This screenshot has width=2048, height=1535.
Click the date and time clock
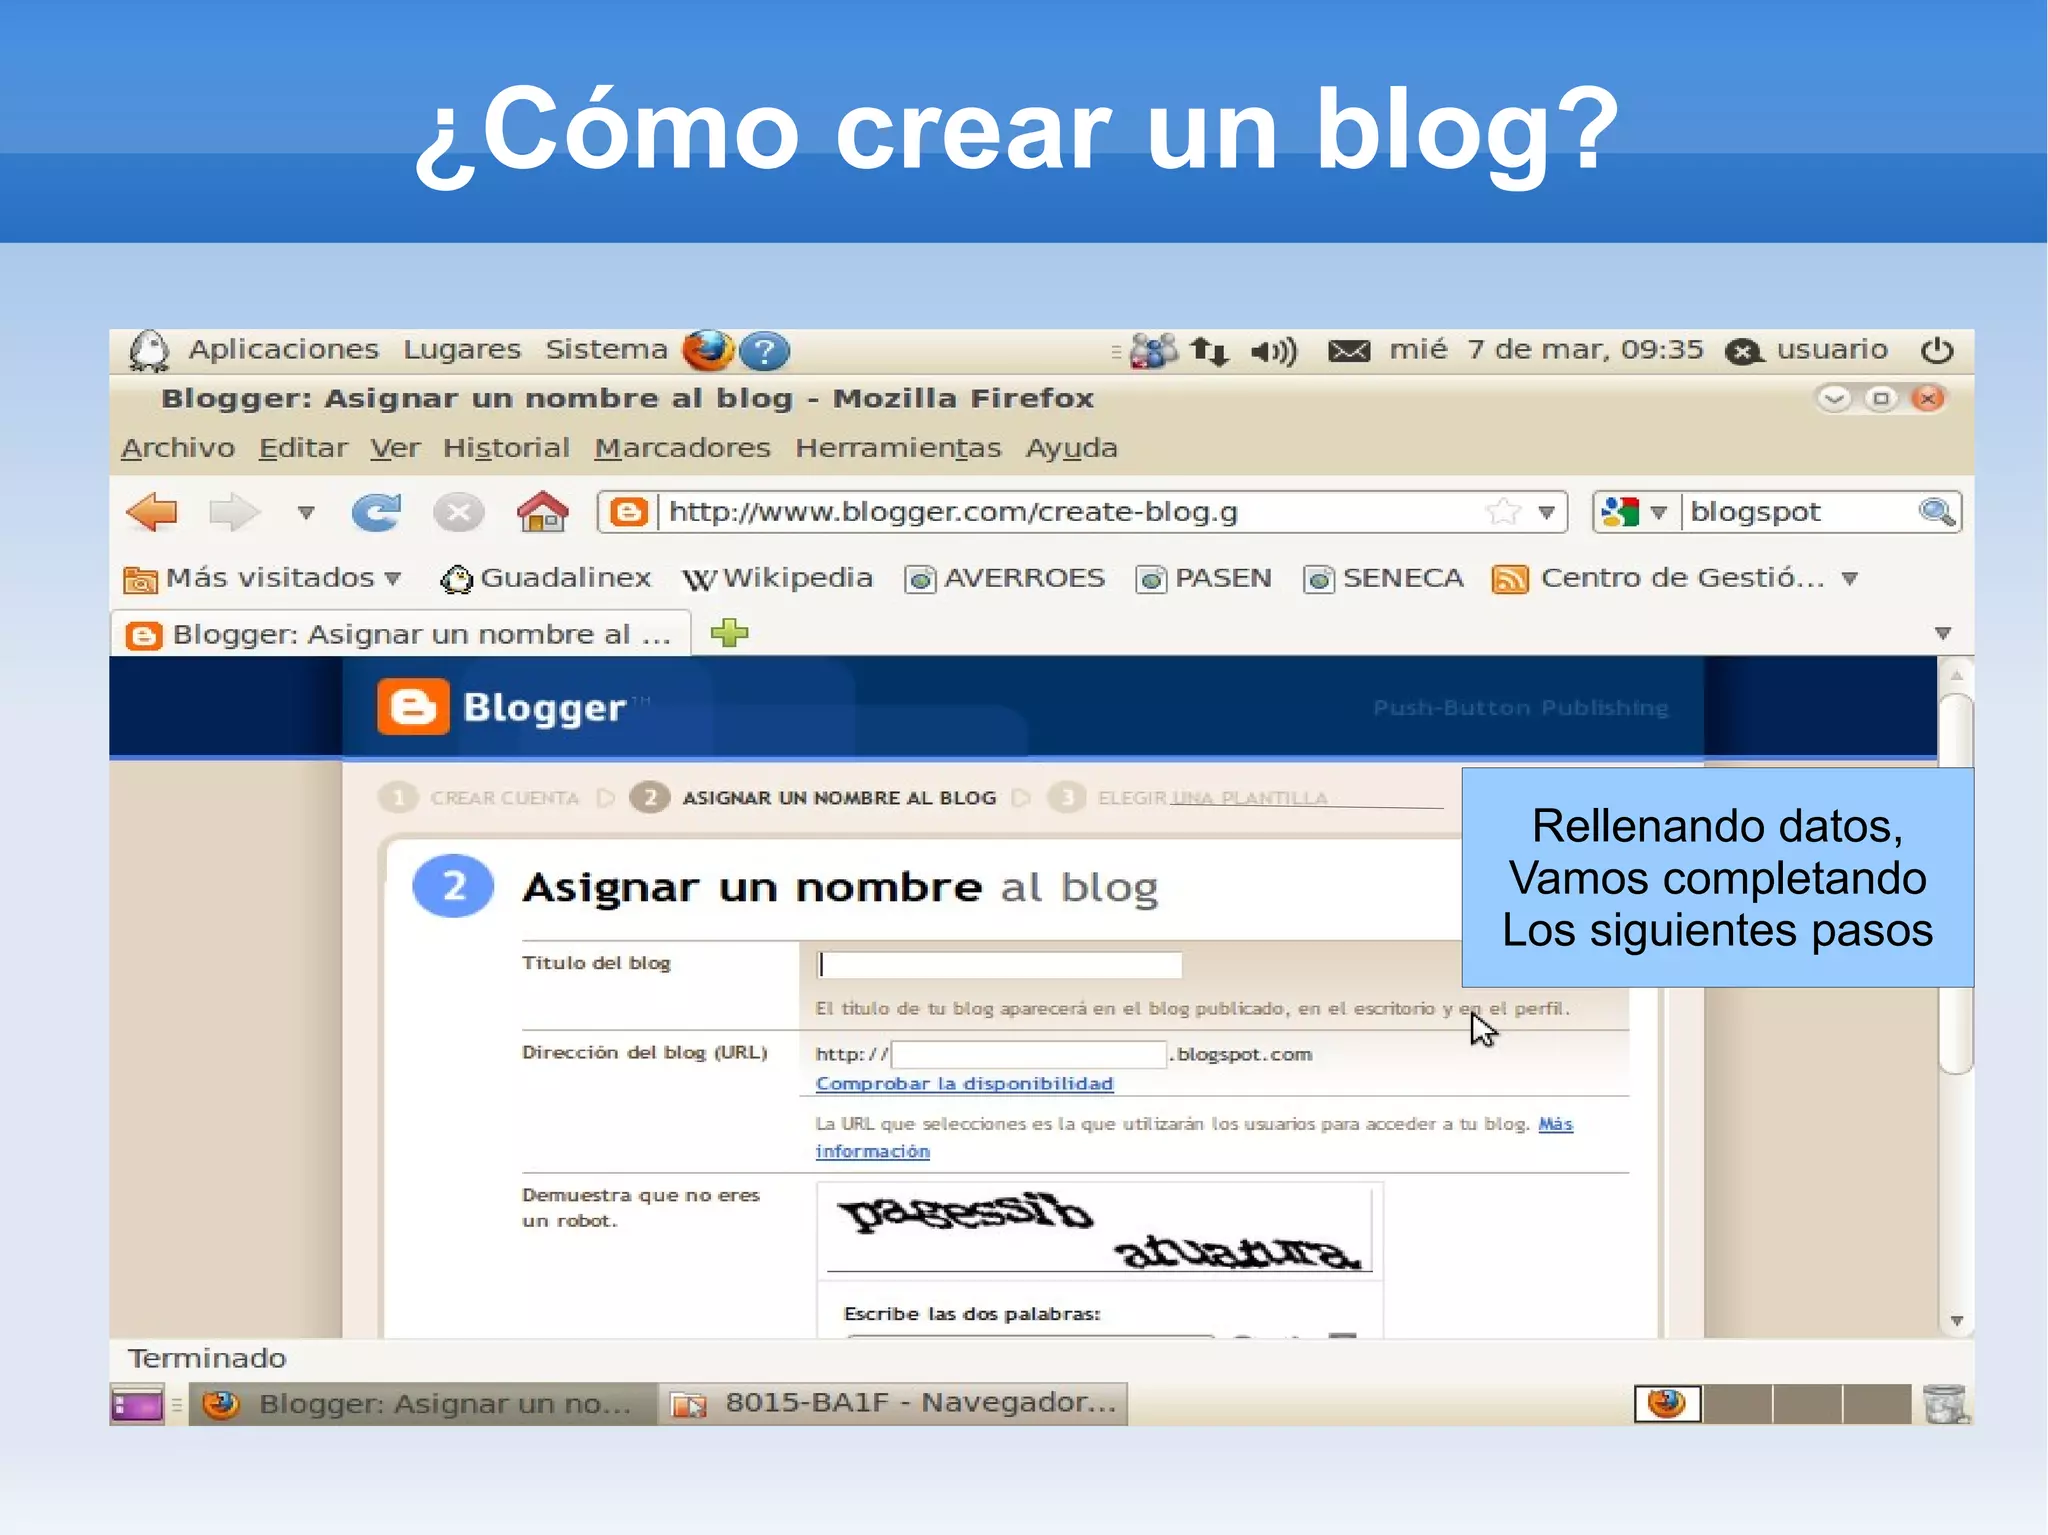1546,349
